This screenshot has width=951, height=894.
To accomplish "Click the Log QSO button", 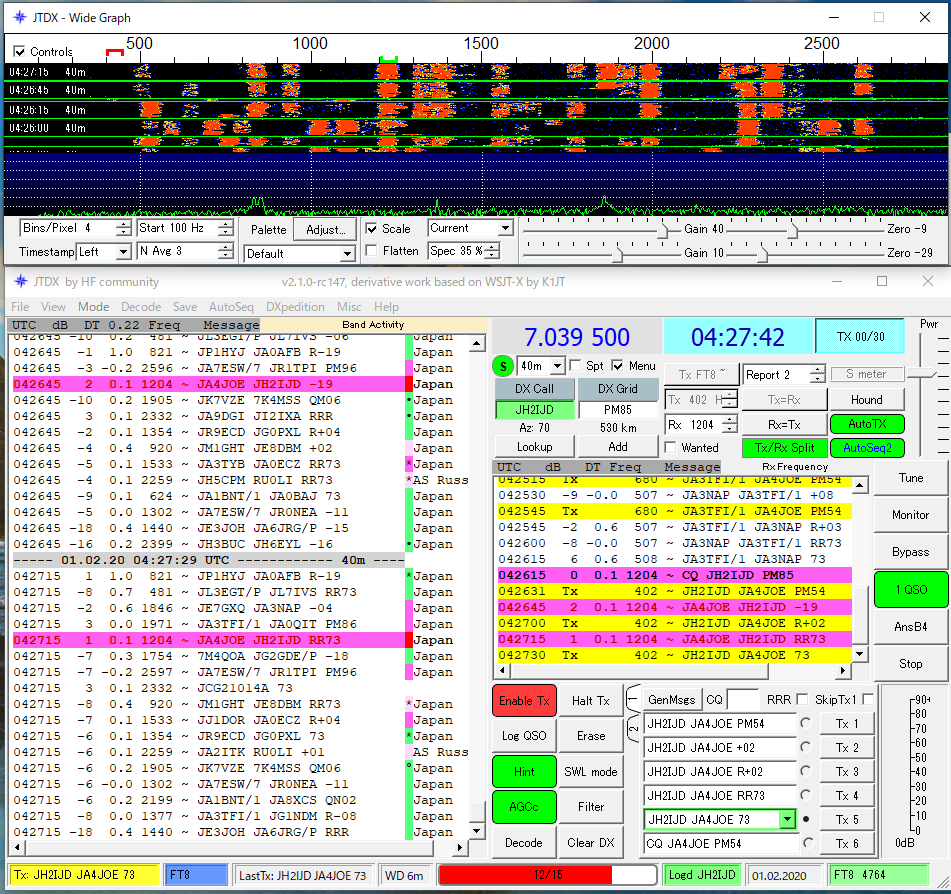I will coord(523,735).
